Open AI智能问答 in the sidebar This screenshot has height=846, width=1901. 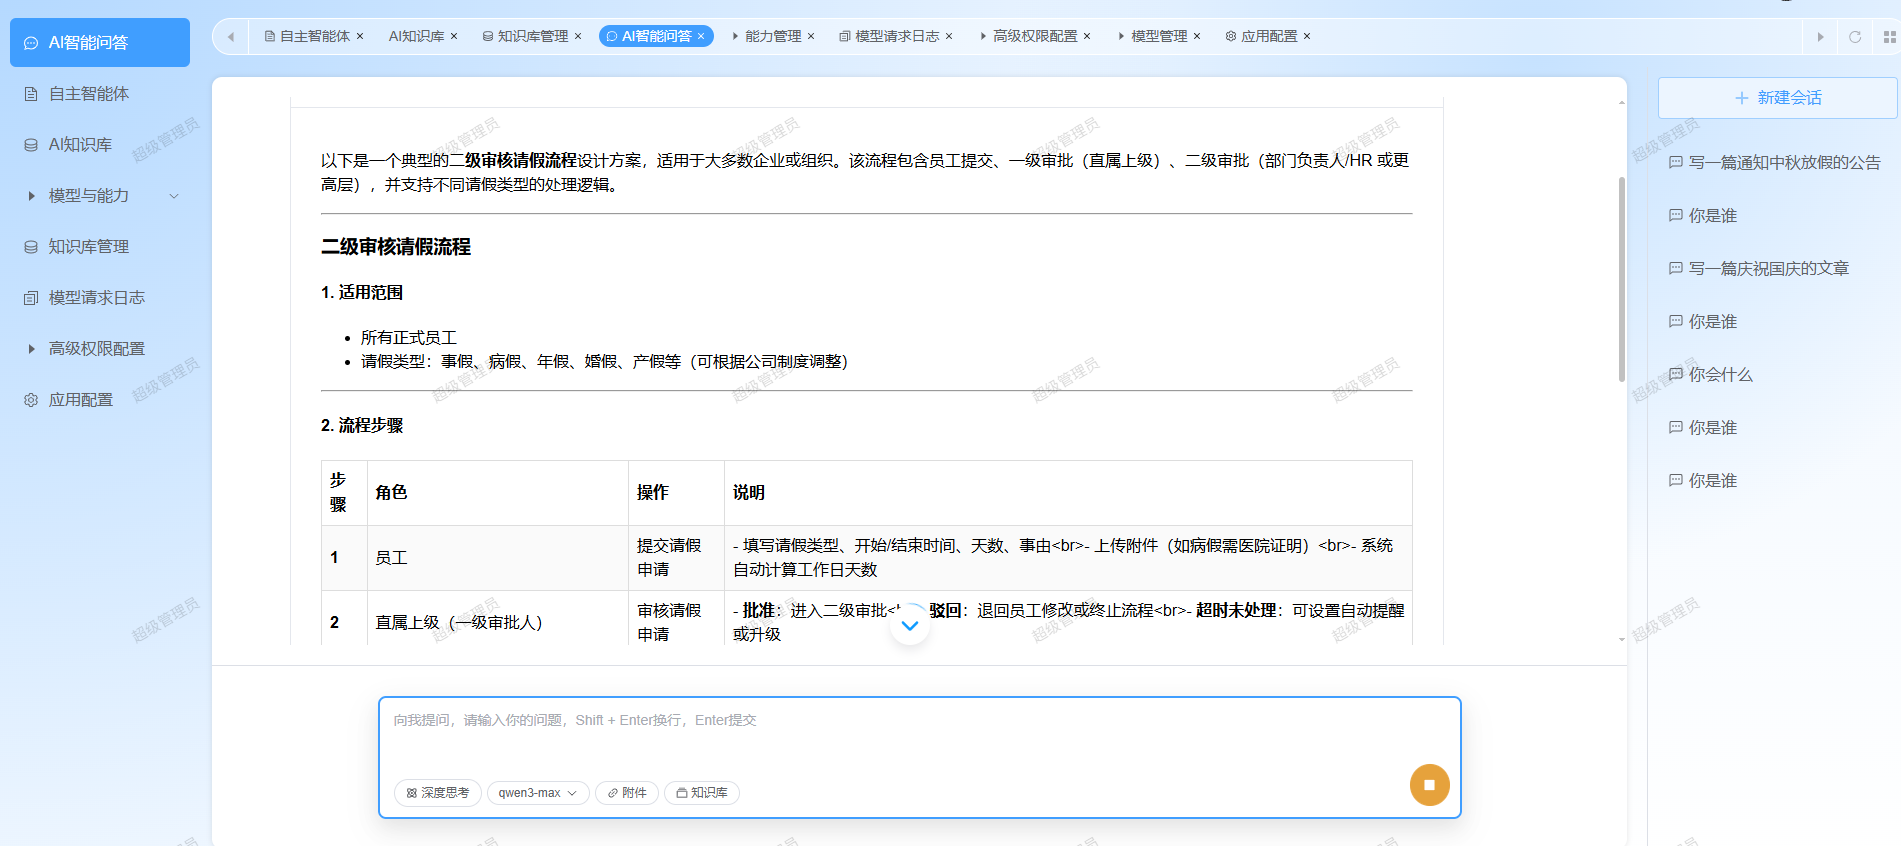tap(100, 43)
